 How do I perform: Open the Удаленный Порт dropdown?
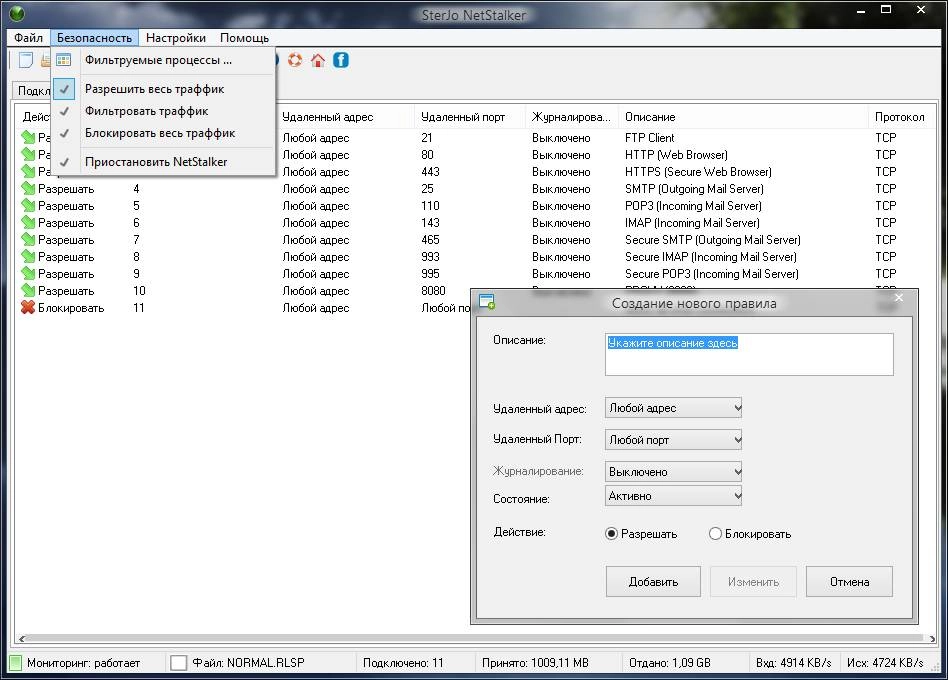click(x=674, y=440)
